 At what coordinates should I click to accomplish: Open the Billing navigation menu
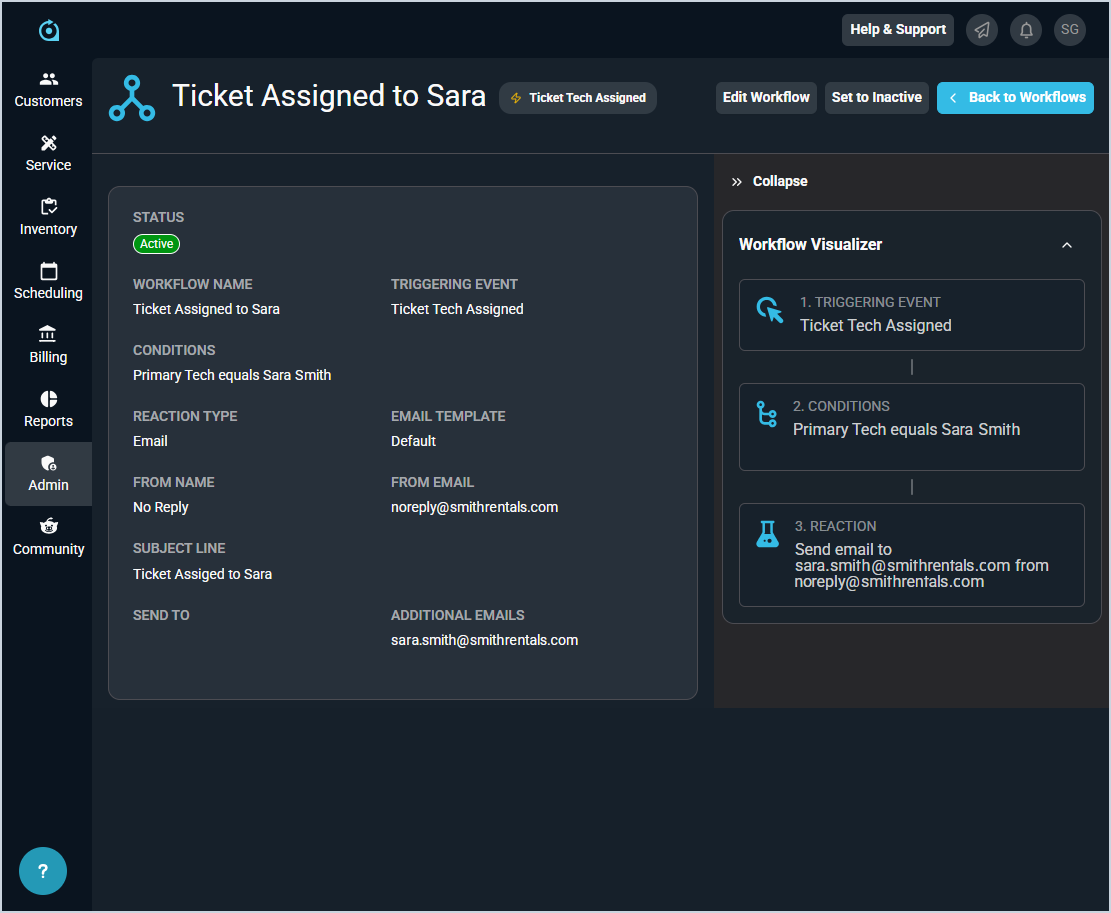pyautogui.click(x=48, y=345)
